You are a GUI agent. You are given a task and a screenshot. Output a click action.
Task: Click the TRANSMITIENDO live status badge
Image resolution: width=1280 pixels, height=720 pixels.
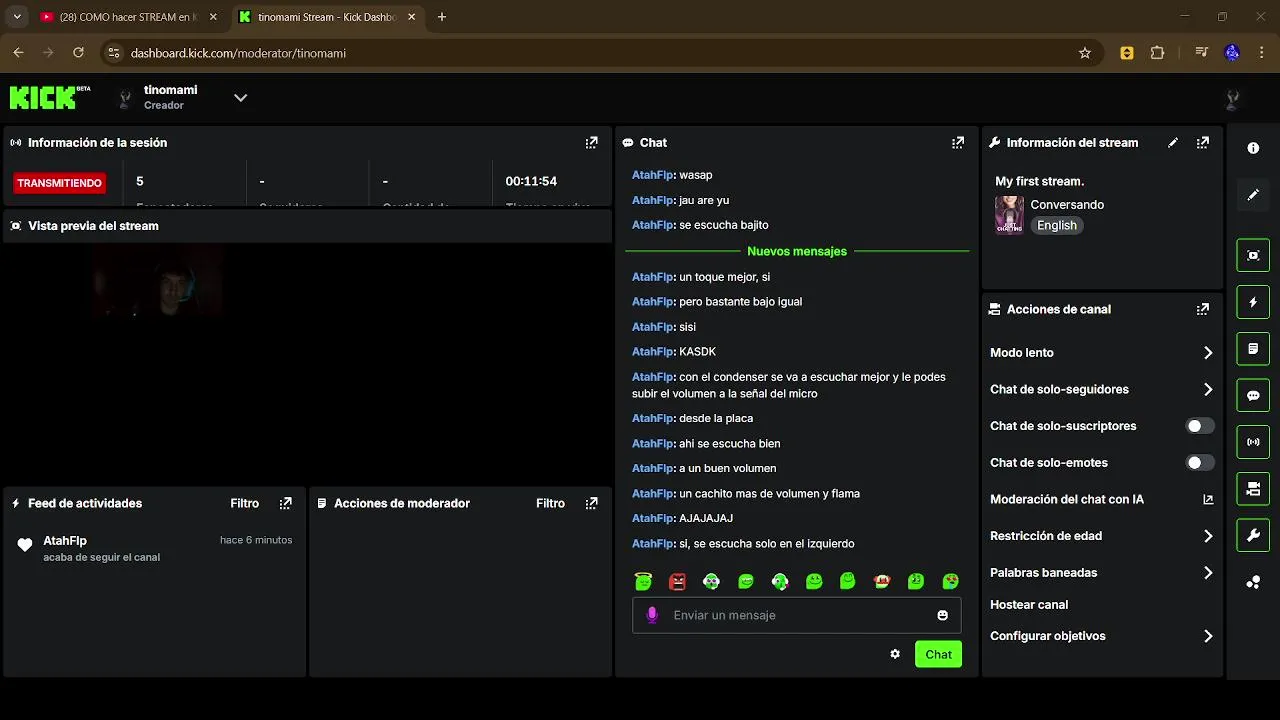(x=59, y=183)
